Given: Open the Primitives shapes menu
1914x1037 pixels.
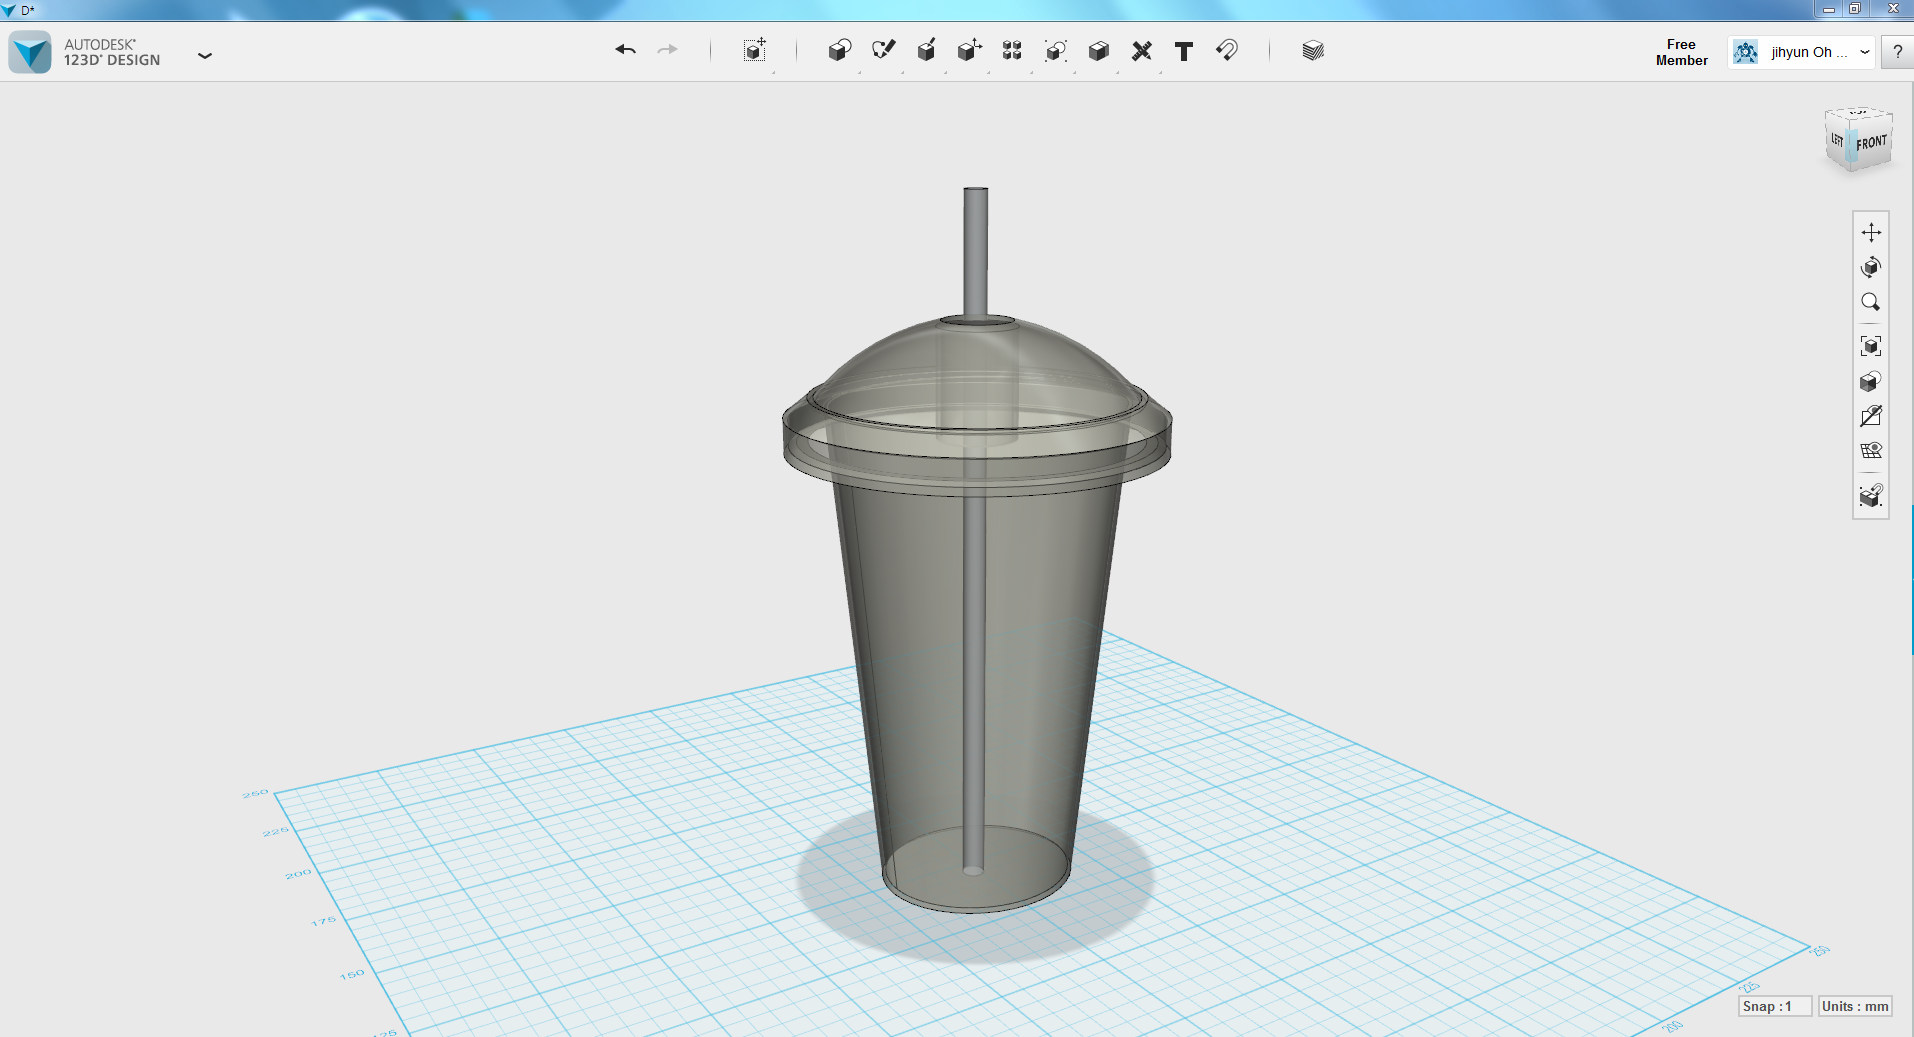Looking at the screenshot, I should [x=840, y=50].
